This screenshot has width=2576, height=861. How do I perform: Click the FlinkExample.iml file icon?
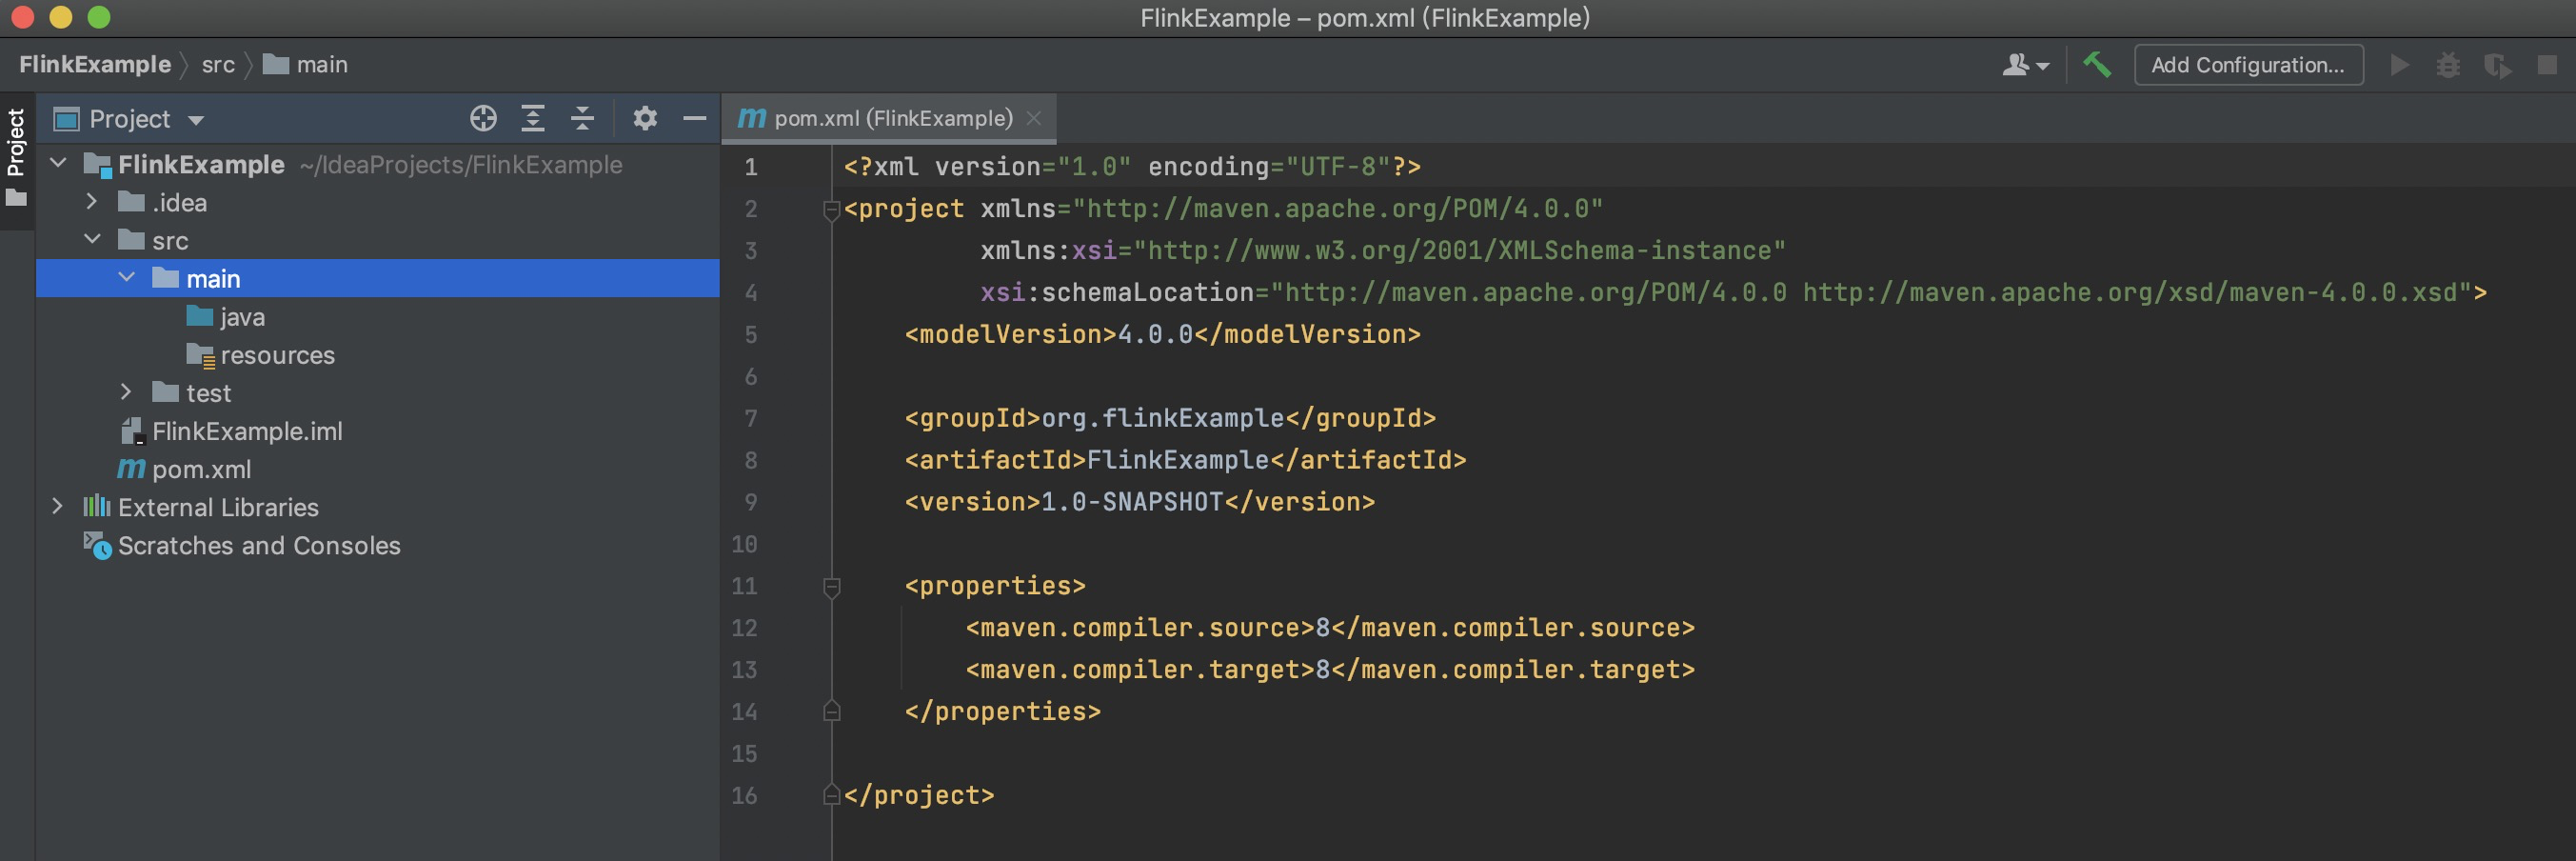coord(132,431)
